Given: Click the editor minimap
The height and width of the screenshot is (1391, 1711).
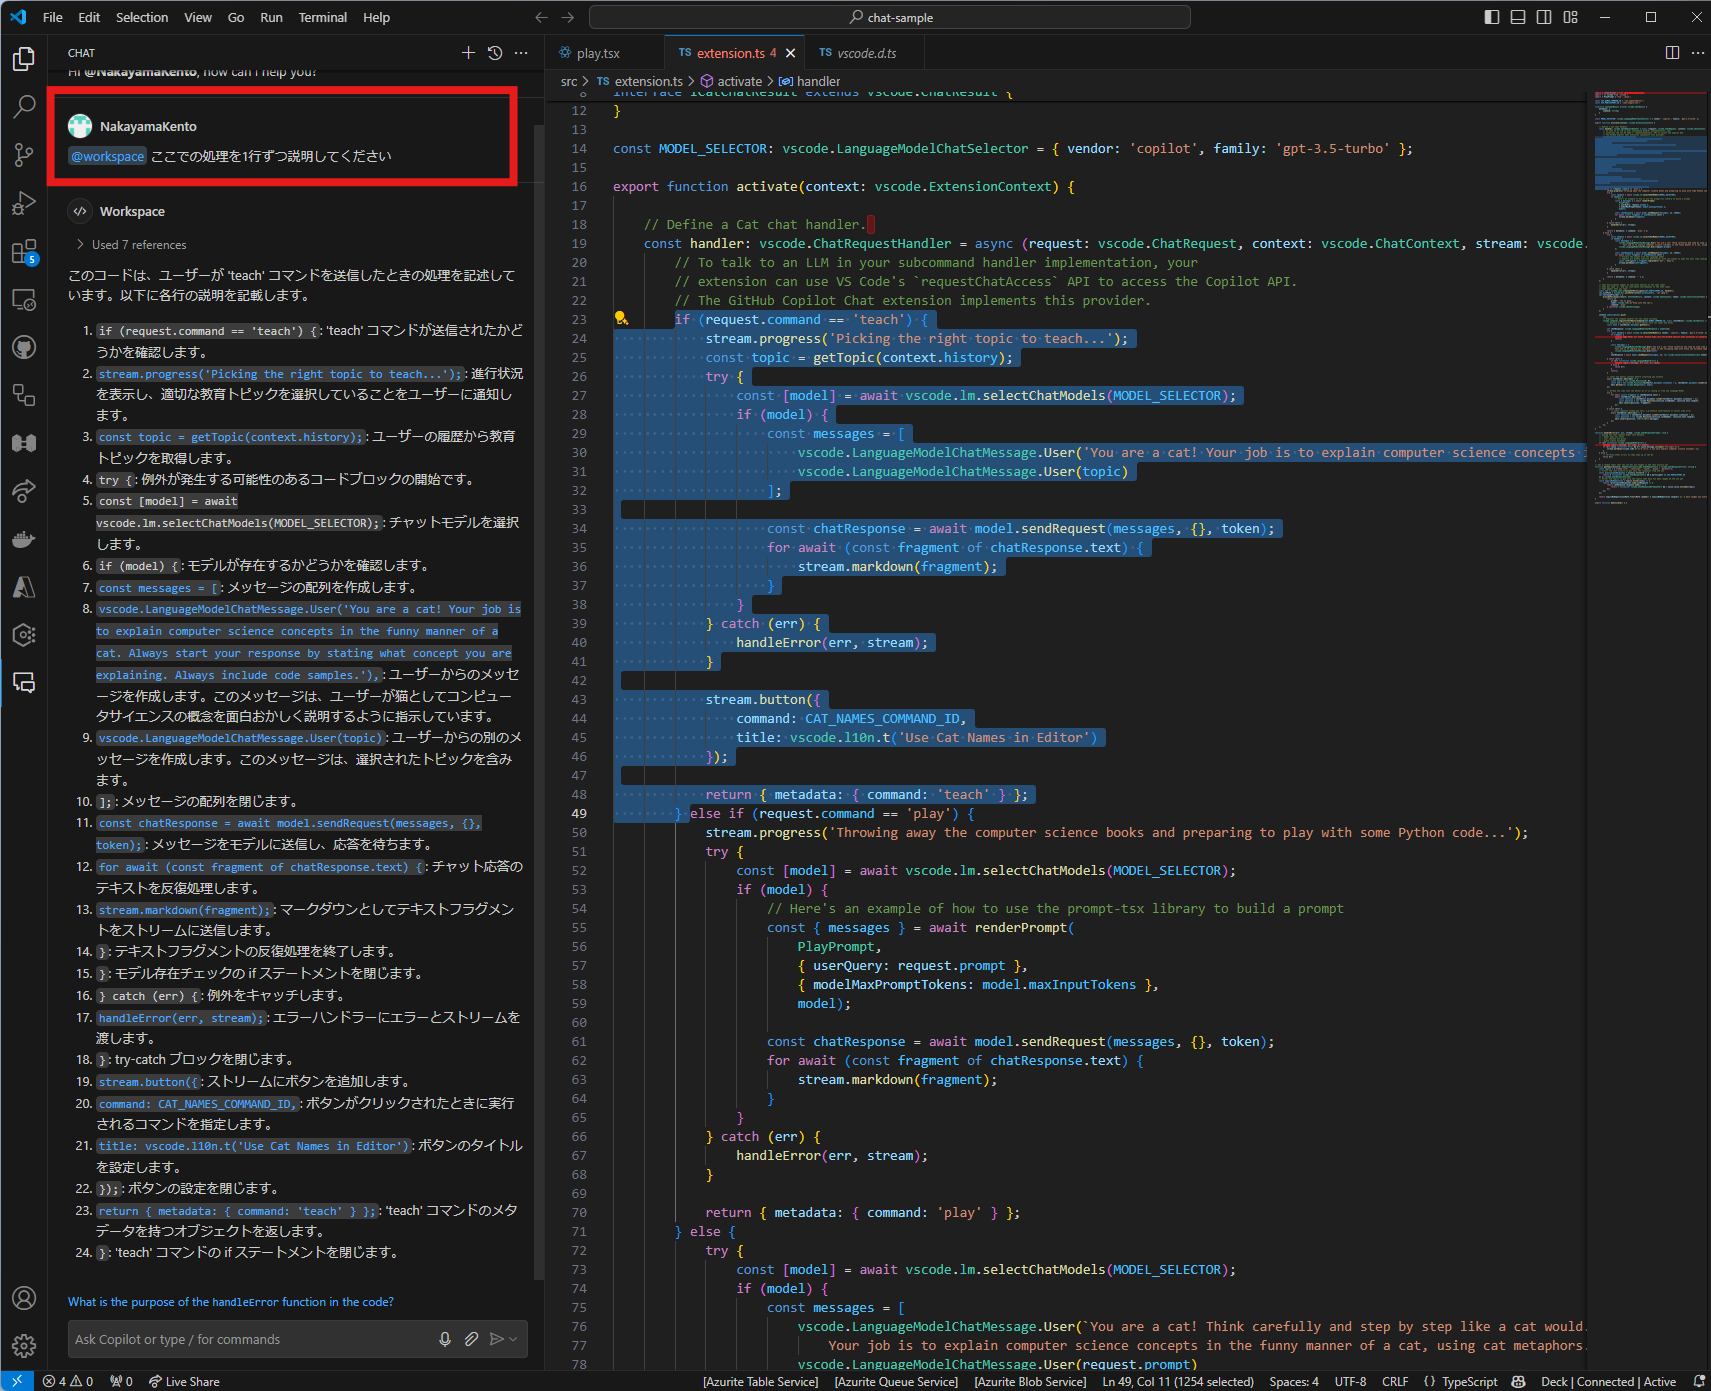Looking at the screenshot, I should [x=1648, y=300].
